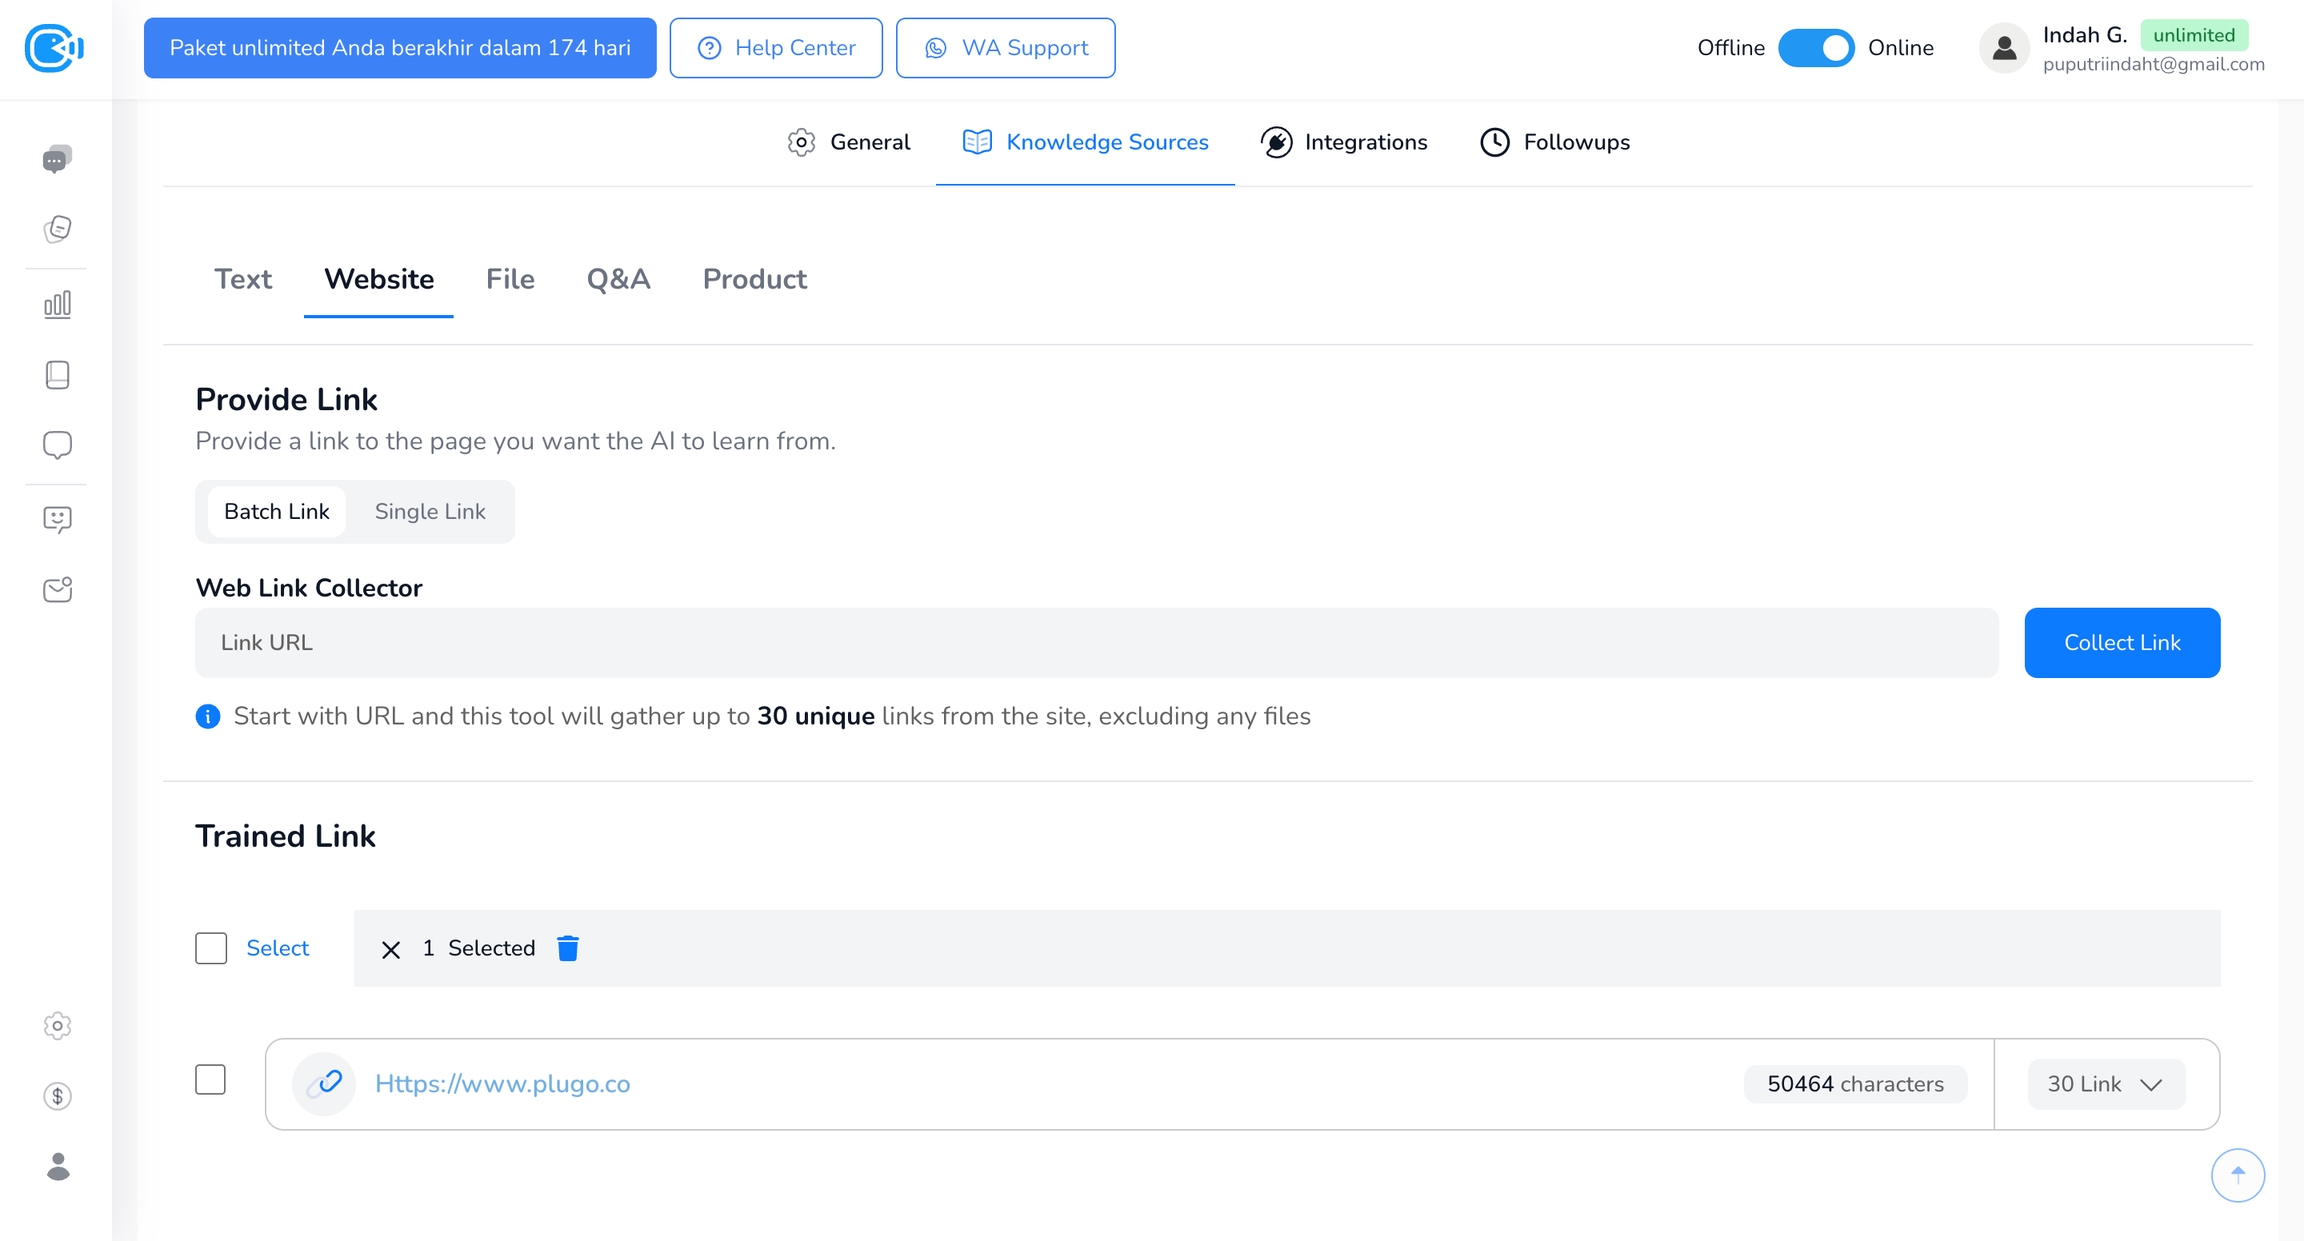Switch to Single Link mode
The width and height of the screenshot is (2304, 1241).
click(x=430, y=512)
